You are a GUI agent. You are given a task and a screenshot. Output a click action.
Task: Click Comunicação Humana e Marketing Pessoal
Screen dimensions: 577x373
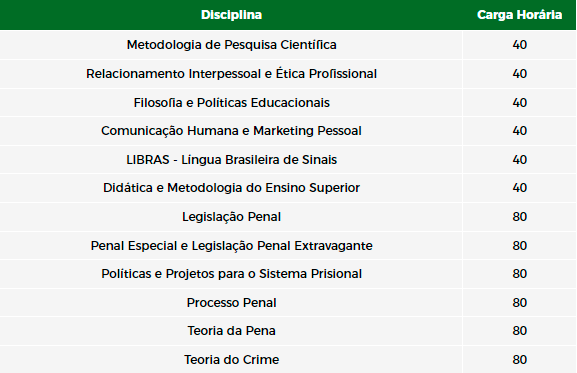[x=231, y=131]
